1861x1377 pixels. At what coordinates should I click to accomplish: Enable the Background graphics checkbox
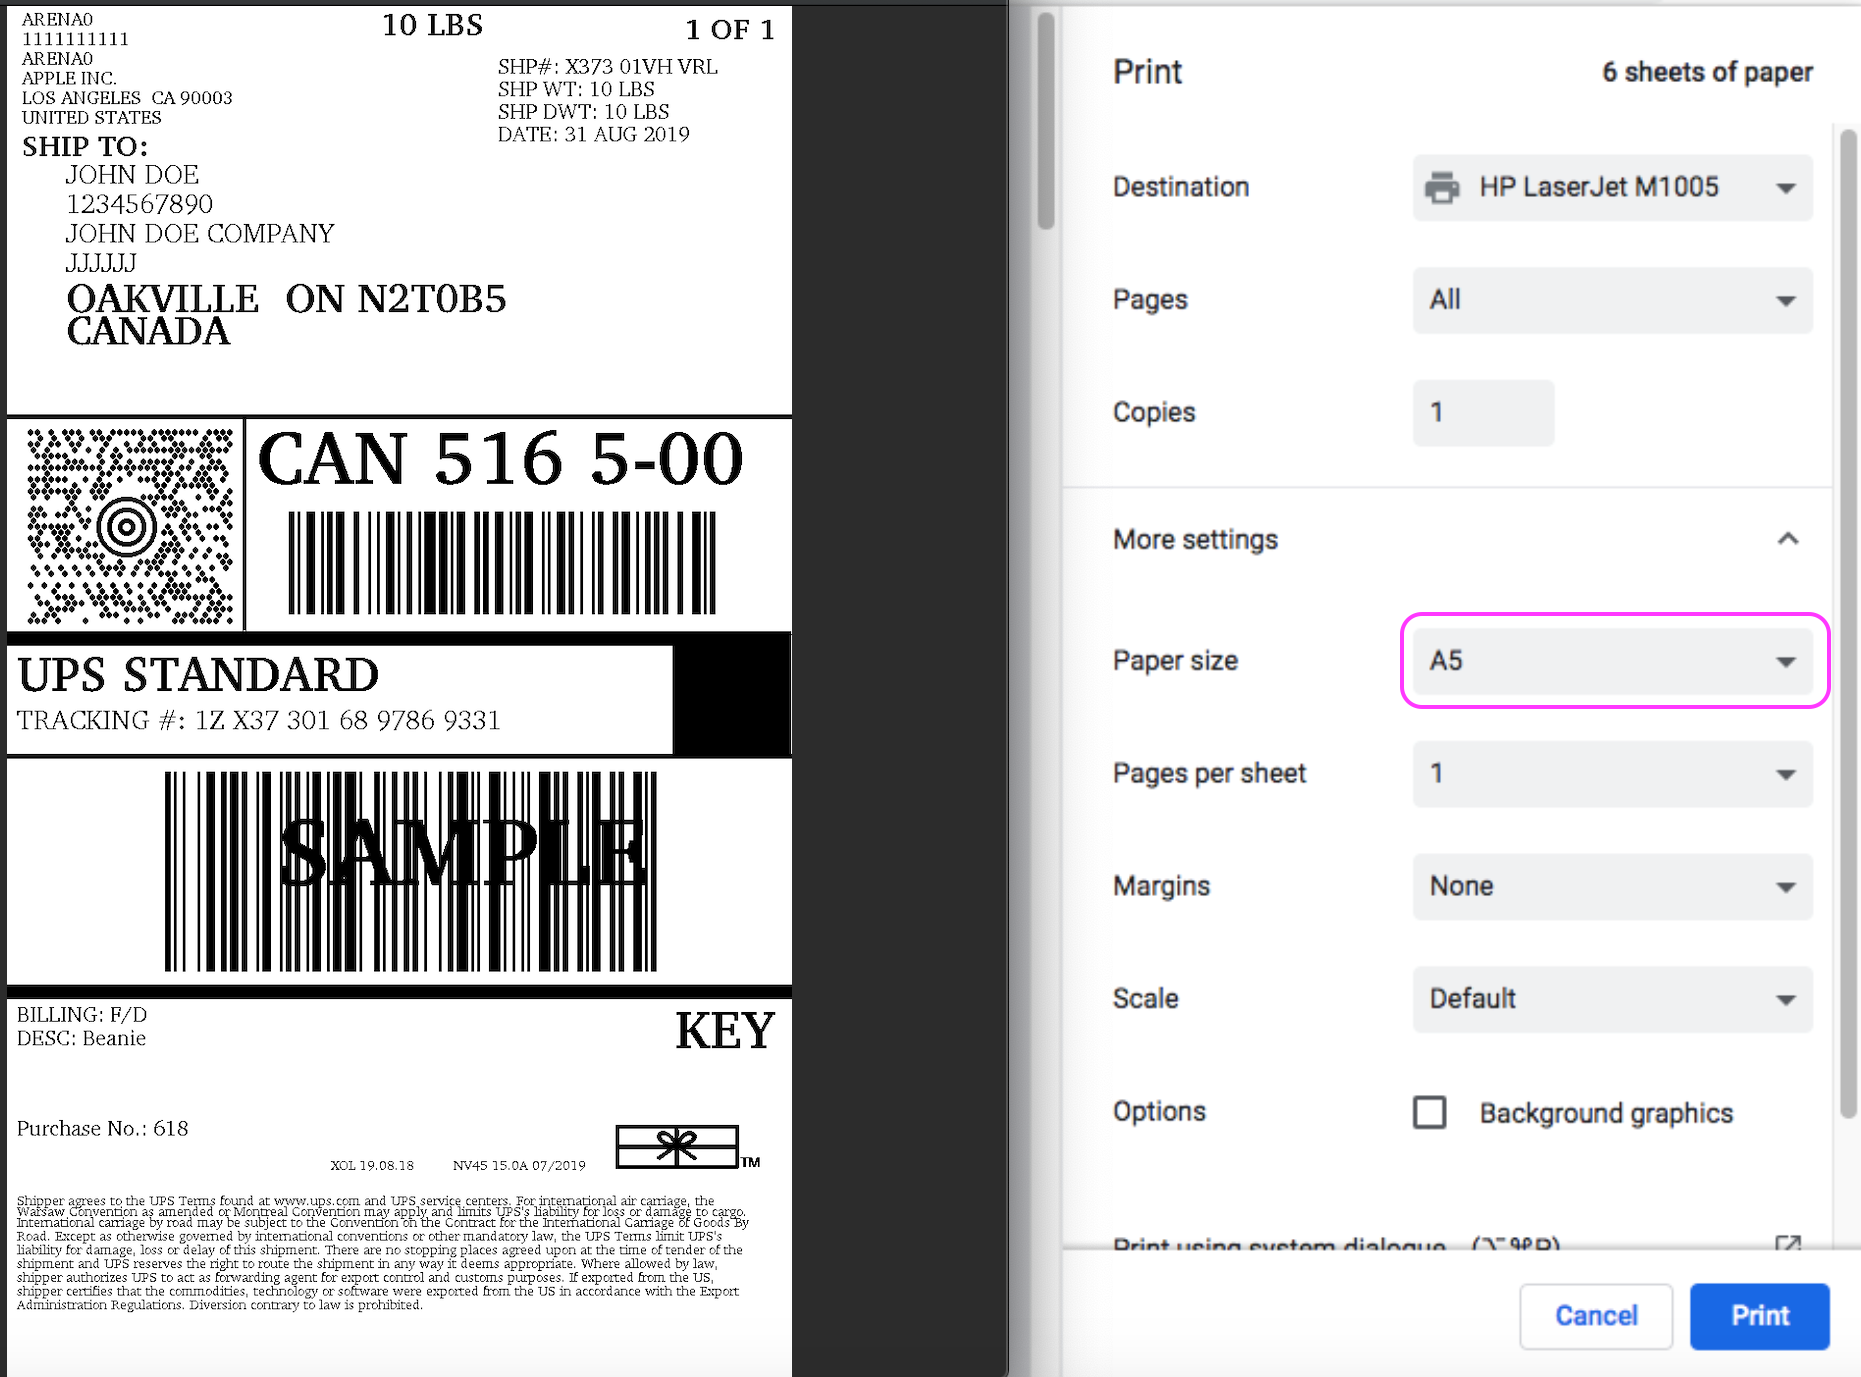pos(1429,1112)
